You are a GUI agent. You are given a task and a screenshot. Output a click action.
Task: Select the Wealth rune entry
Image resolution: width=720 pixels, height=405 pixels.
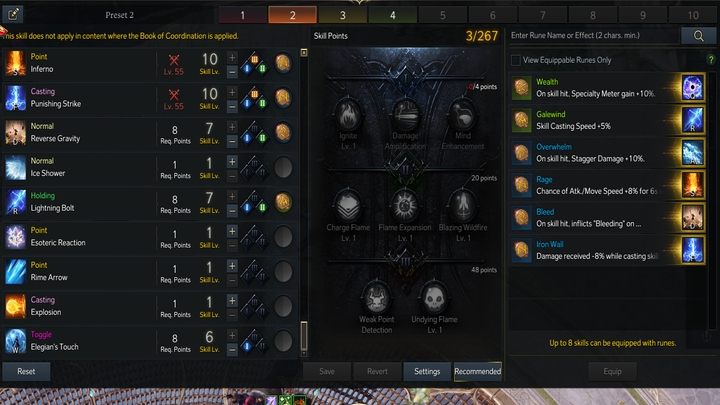(x=607, y=88)
